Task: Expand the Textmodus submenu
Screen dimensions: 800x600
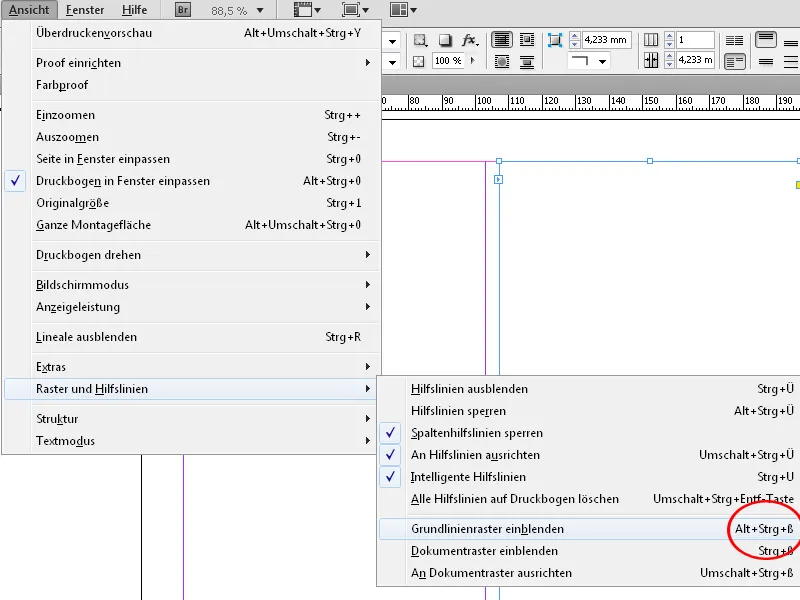Action: pyautogui.click(x=192, y=441)
